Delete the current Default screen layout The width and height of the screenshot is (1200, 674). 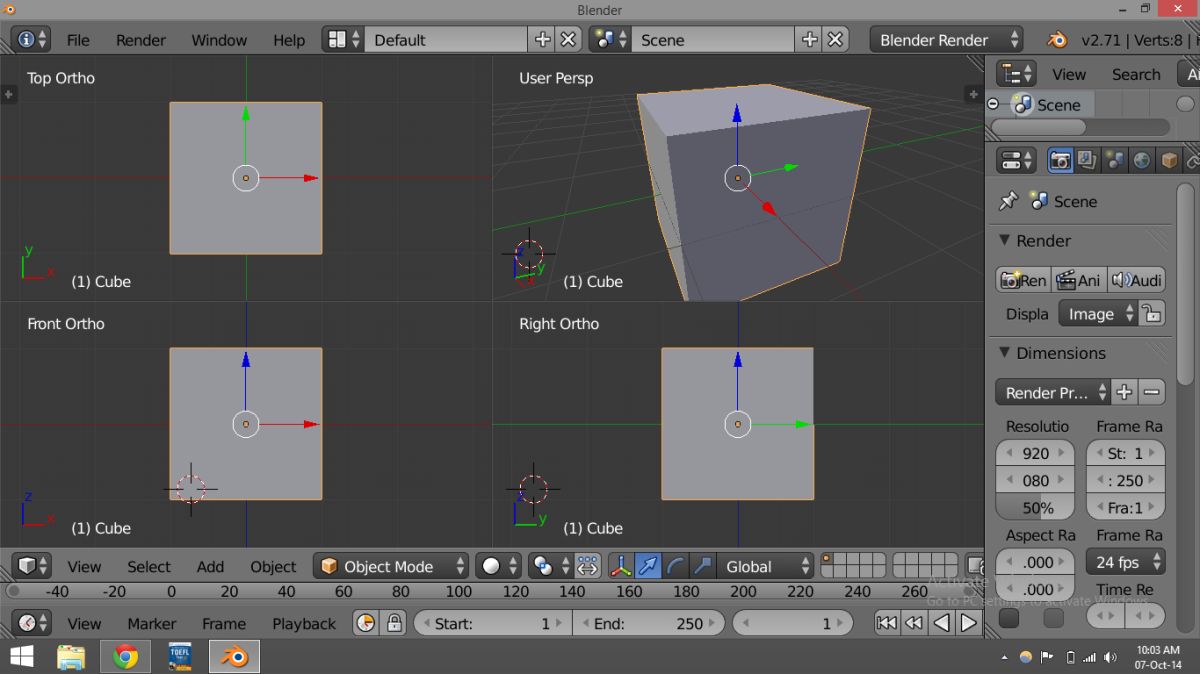point(568,40)
